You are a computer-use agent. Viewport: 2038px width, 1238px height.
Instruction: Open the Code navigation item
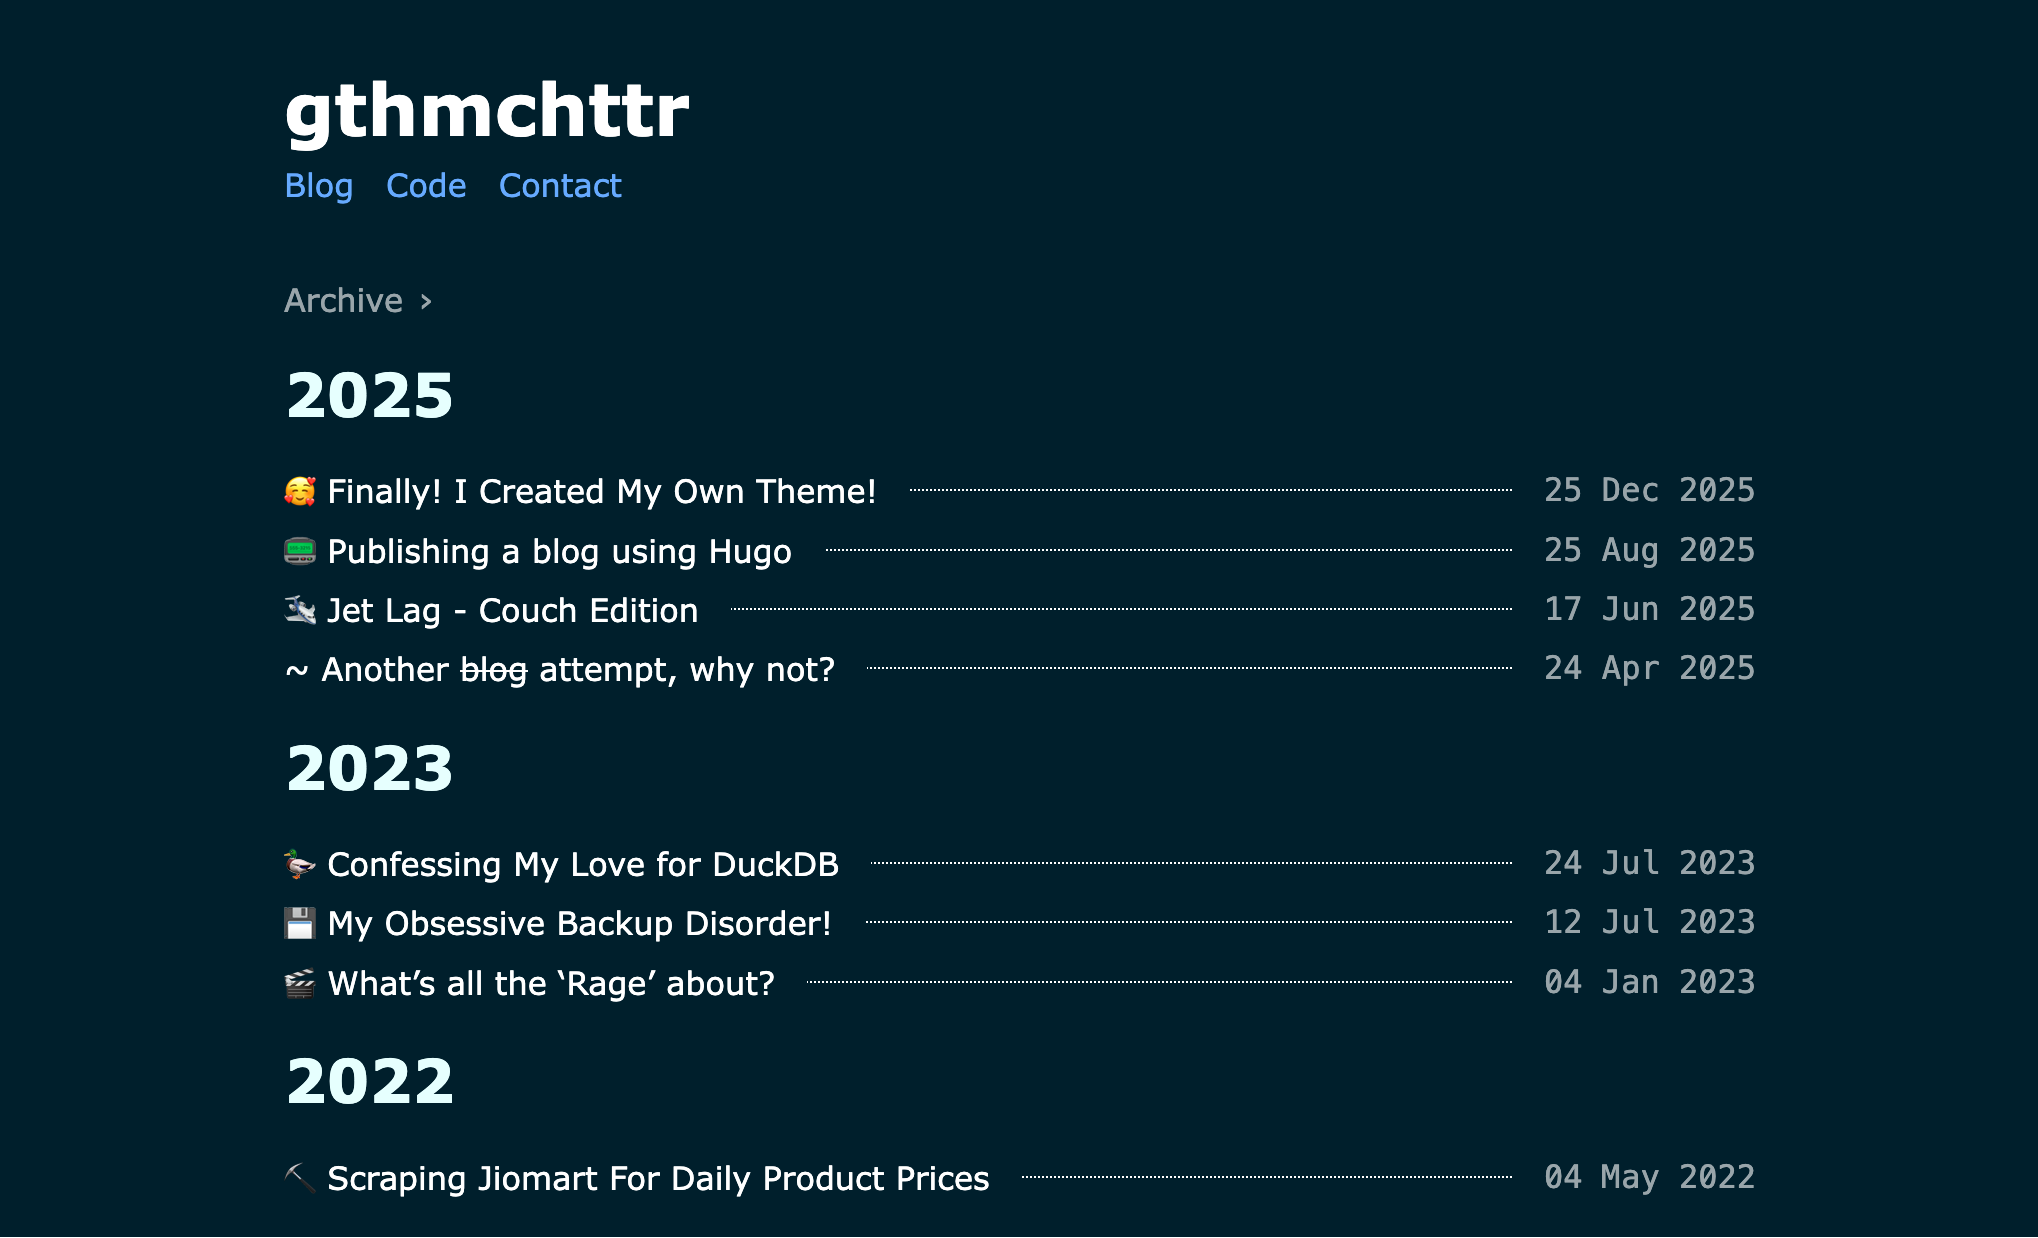426,186
